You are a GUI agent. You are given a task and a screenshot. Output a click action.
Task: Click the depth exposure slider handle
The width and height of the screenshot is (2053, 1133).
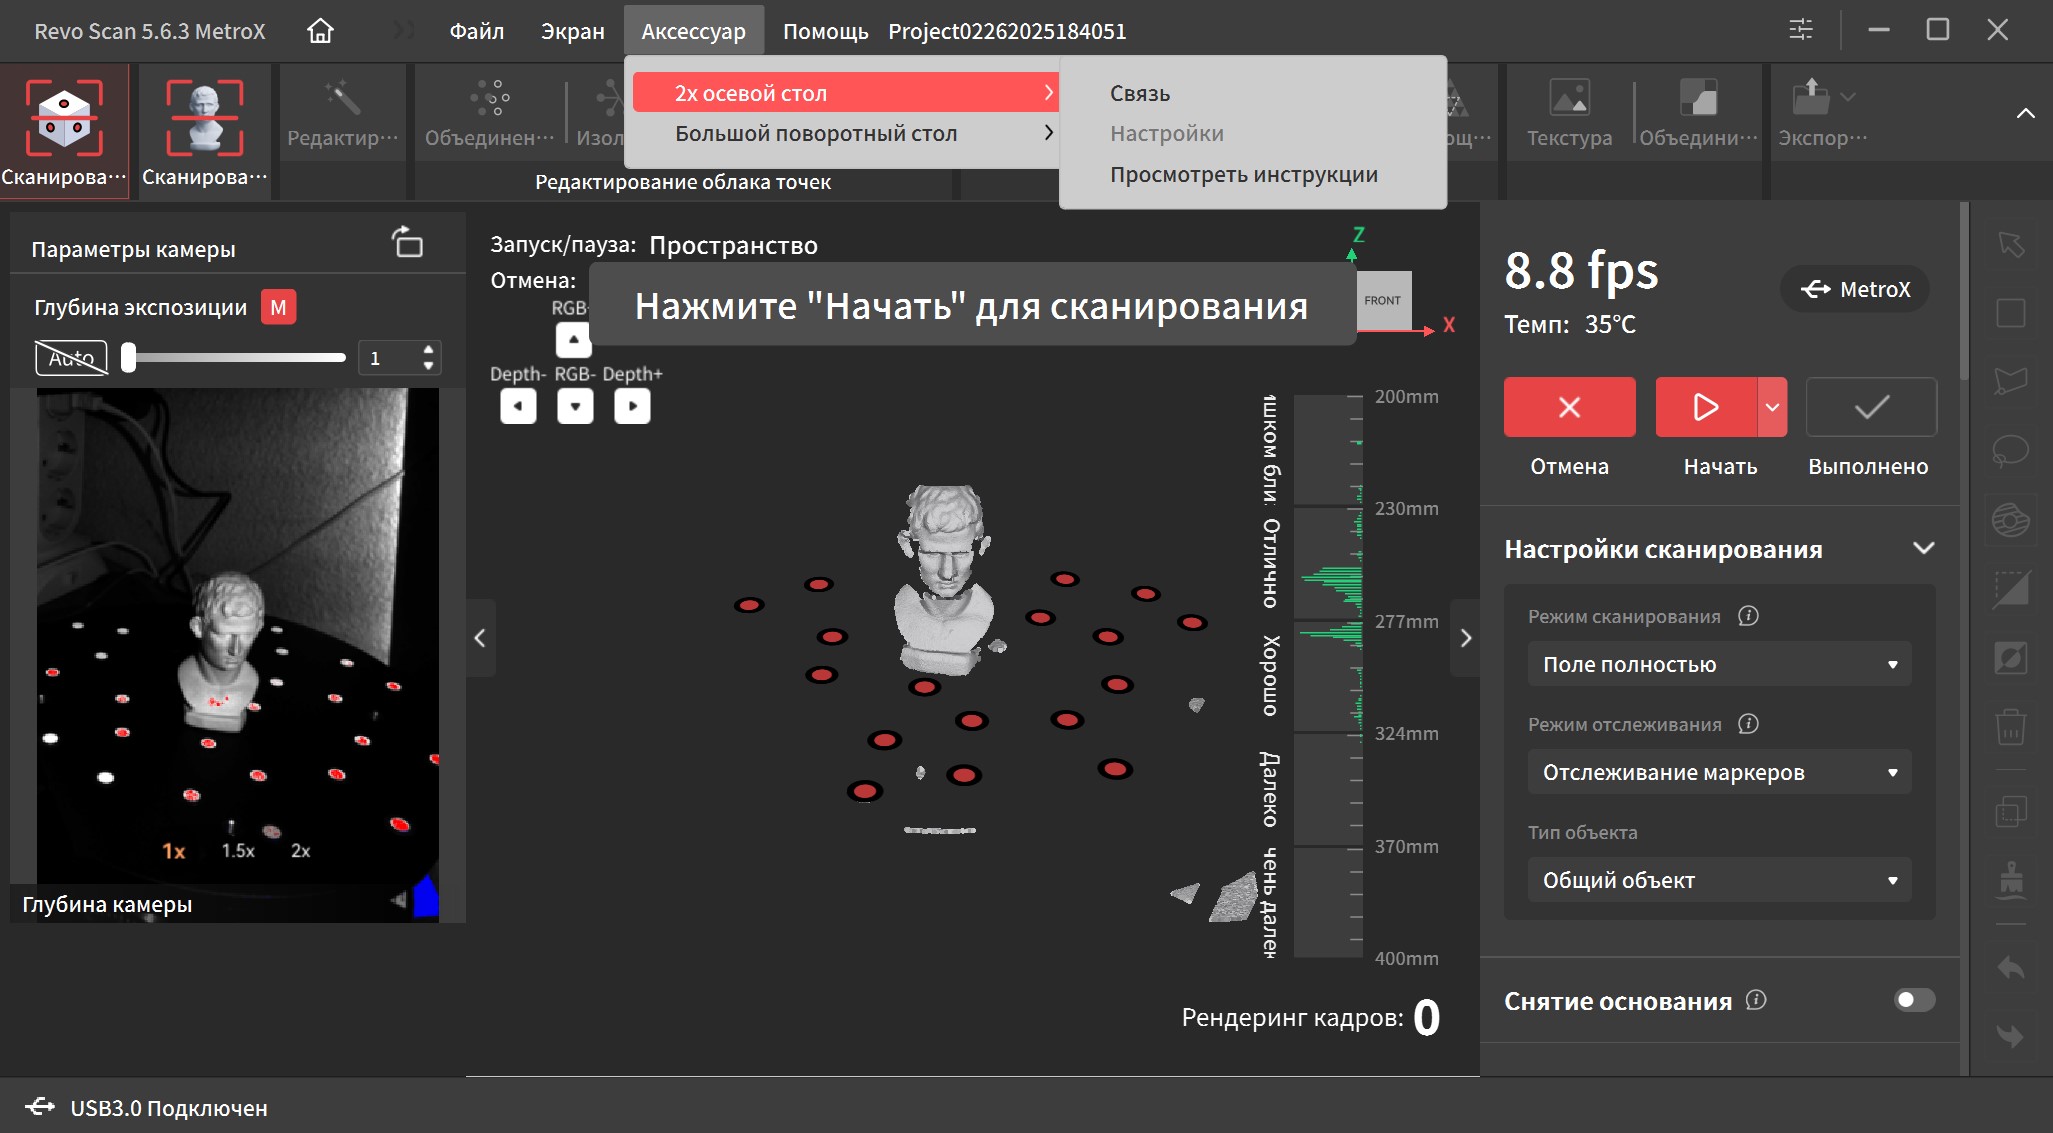coord(128,357)
